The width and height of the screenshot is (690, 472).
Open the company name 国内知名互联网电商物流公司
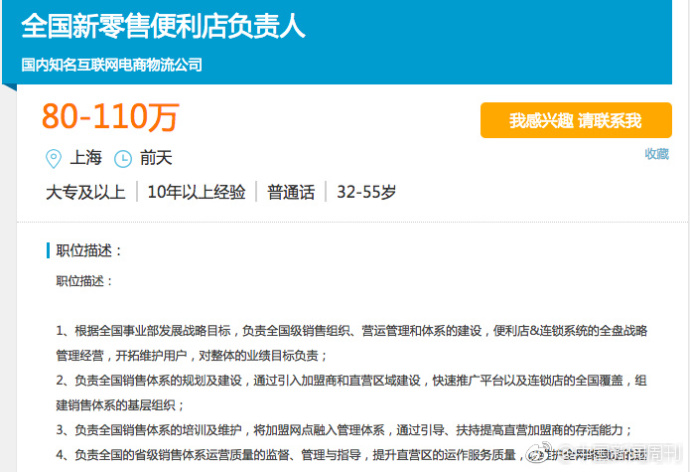click(x=112, y=64)
